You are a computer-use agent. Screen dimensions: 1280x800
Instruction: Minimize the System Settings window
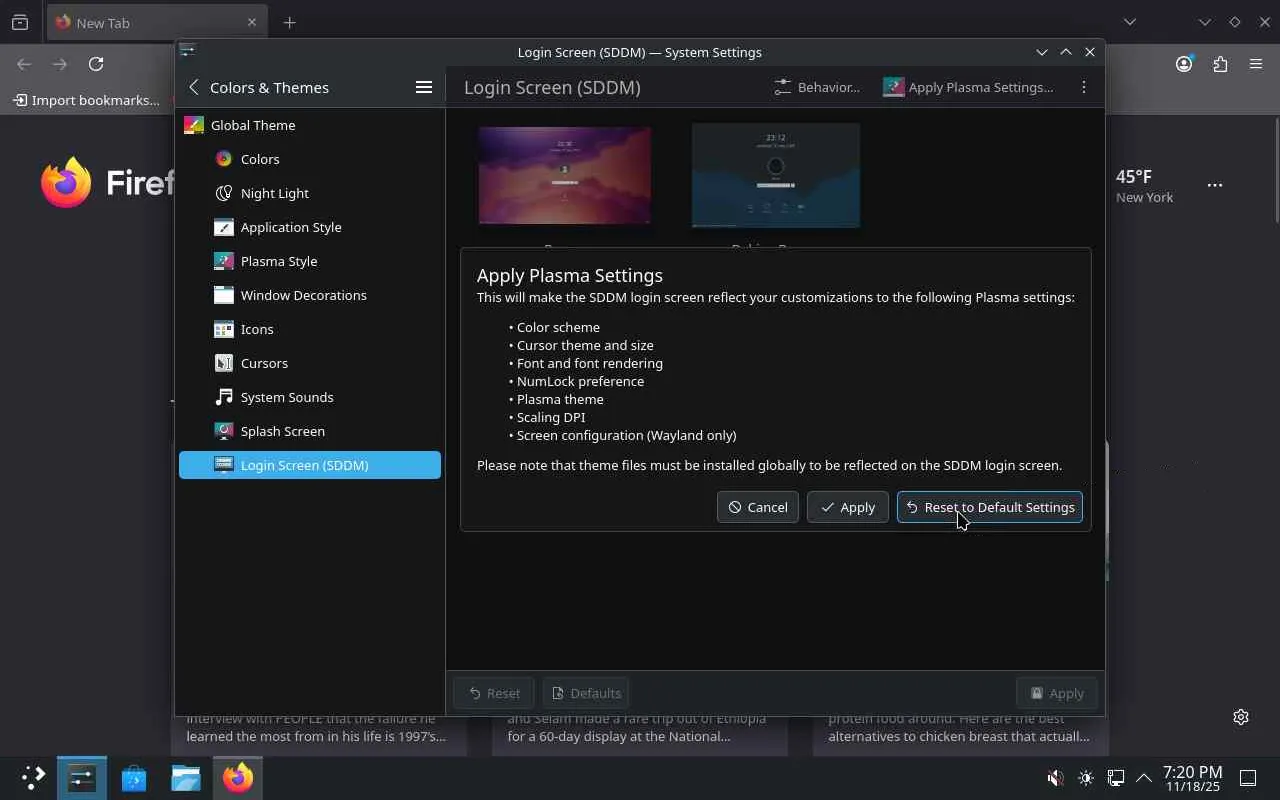coord(1042,52)
